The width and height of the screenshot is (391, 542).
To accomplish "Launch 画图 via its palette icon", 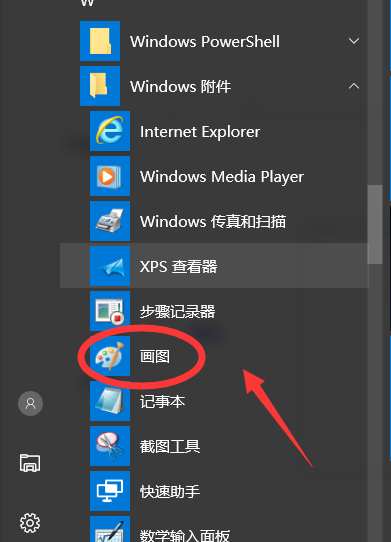I will click(x=110, y=356).
